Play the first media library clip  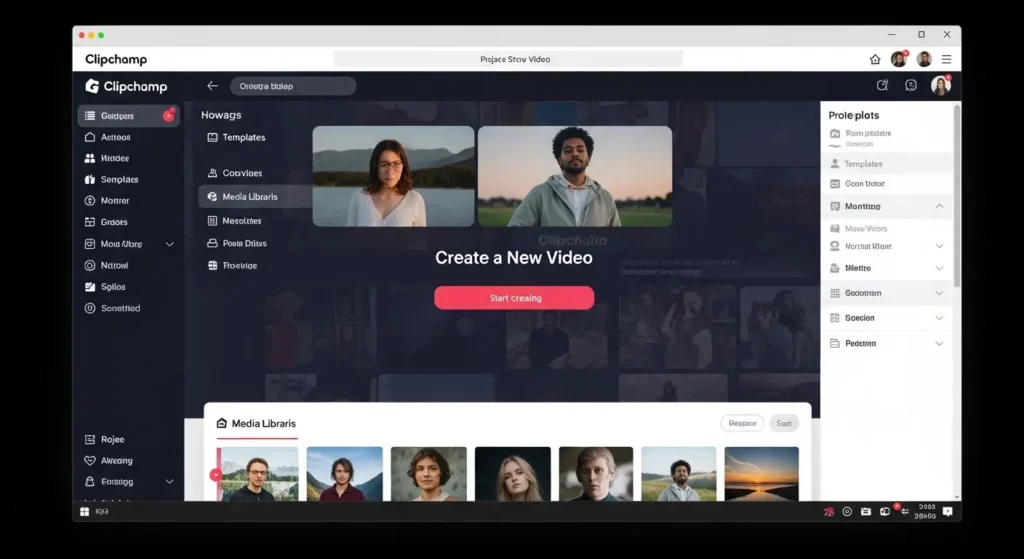(216, 475)
